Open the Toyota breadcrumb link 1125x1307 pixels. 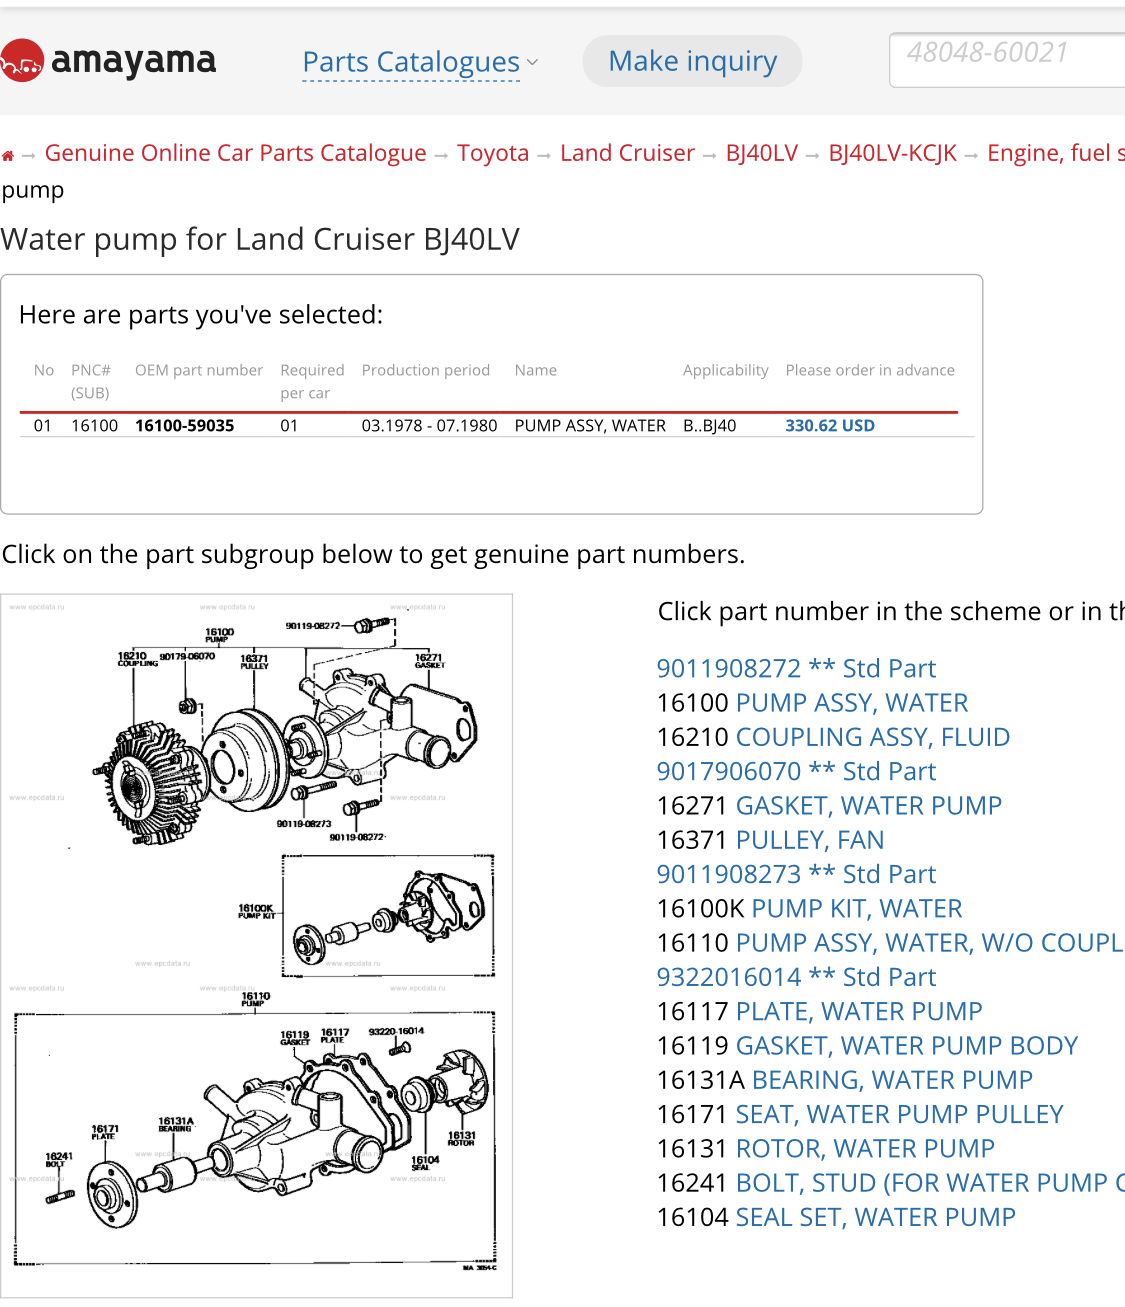(x=493, y=153)
